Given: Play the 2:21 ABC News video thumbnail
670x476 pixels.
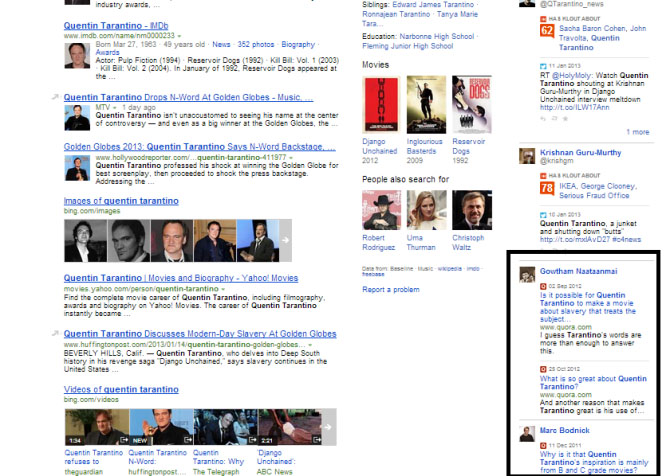Looking at the screenshot, I should [289, 427].
